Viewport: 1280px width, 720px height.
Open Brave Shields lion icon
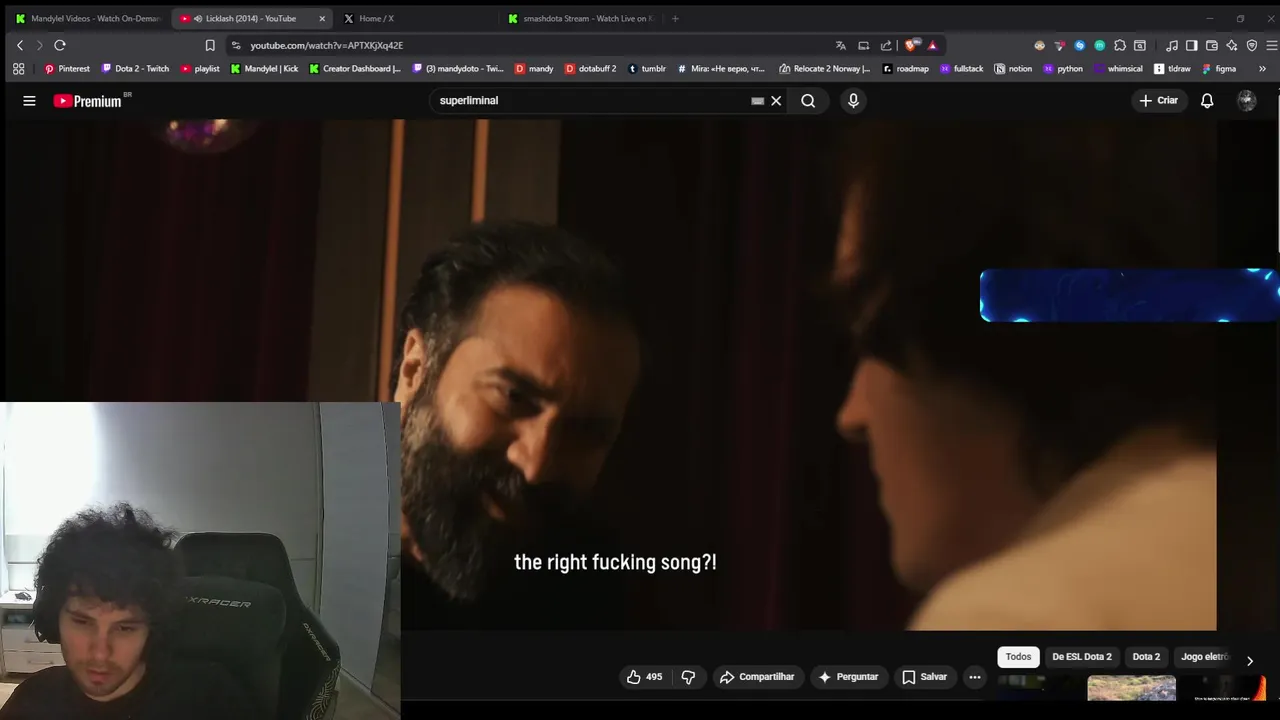(x=911, y=45)
